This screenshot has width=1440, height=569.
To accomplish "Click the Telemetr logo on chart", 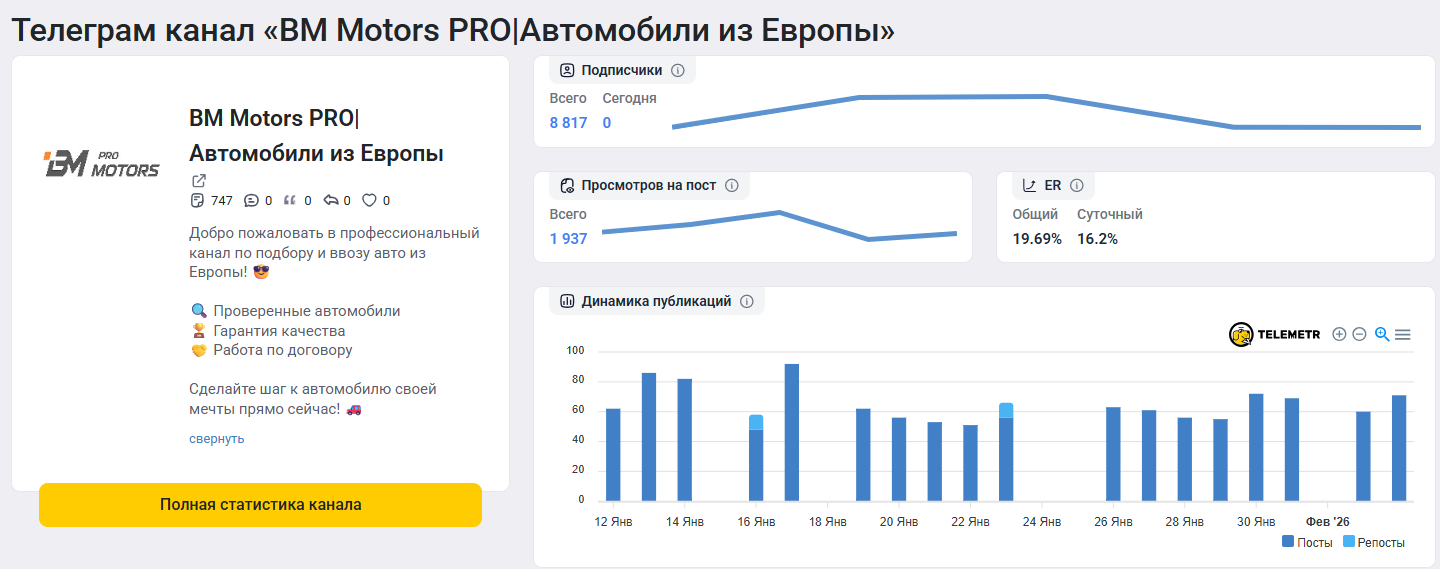I will click(1275, 335).
